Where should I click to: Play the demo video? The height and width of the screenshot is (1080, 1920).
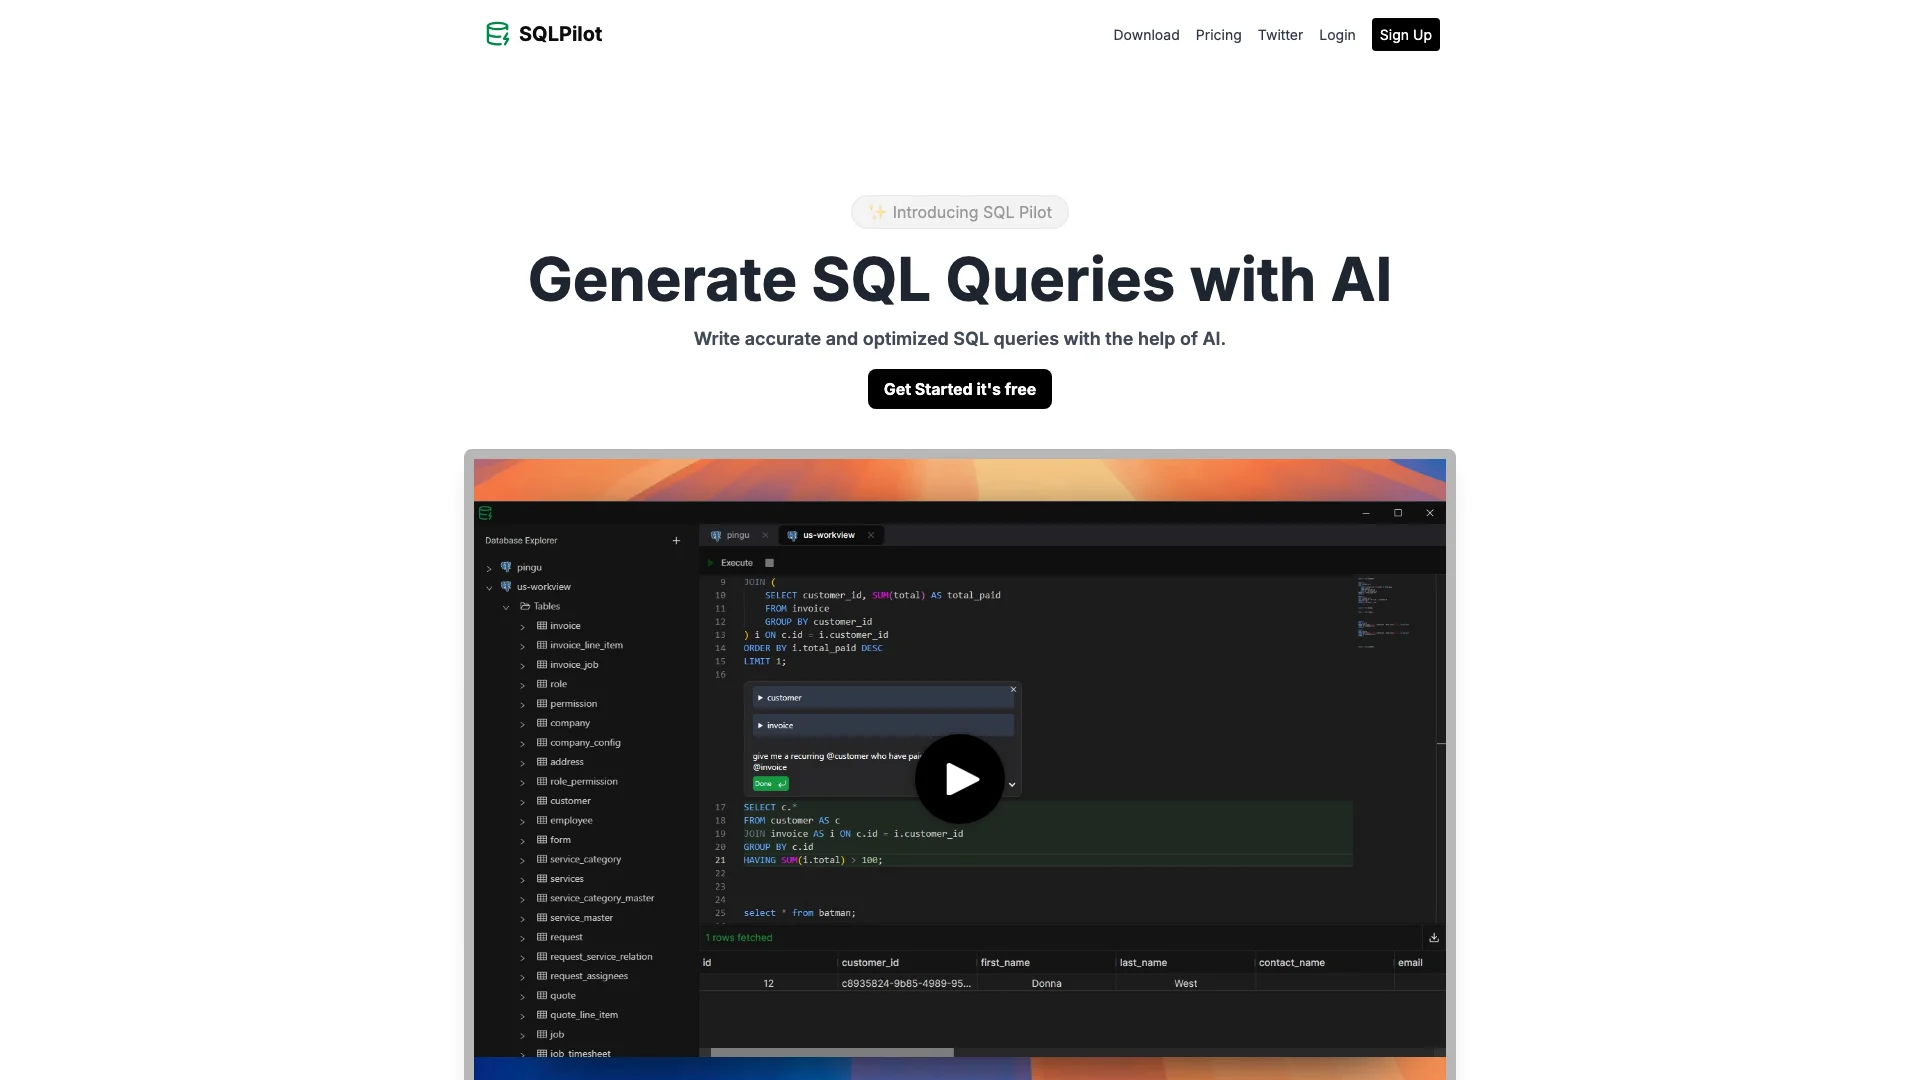coord(960,779)
